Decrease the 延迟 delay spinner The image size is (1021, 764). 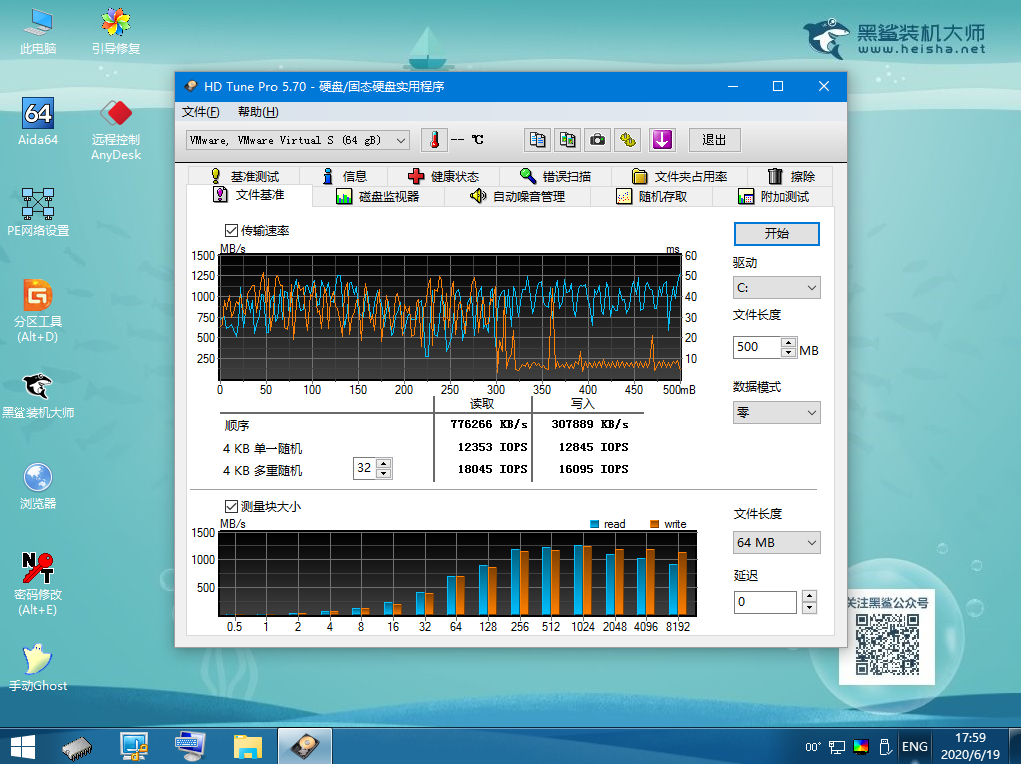pyautogui.click(x=809, y=608)
